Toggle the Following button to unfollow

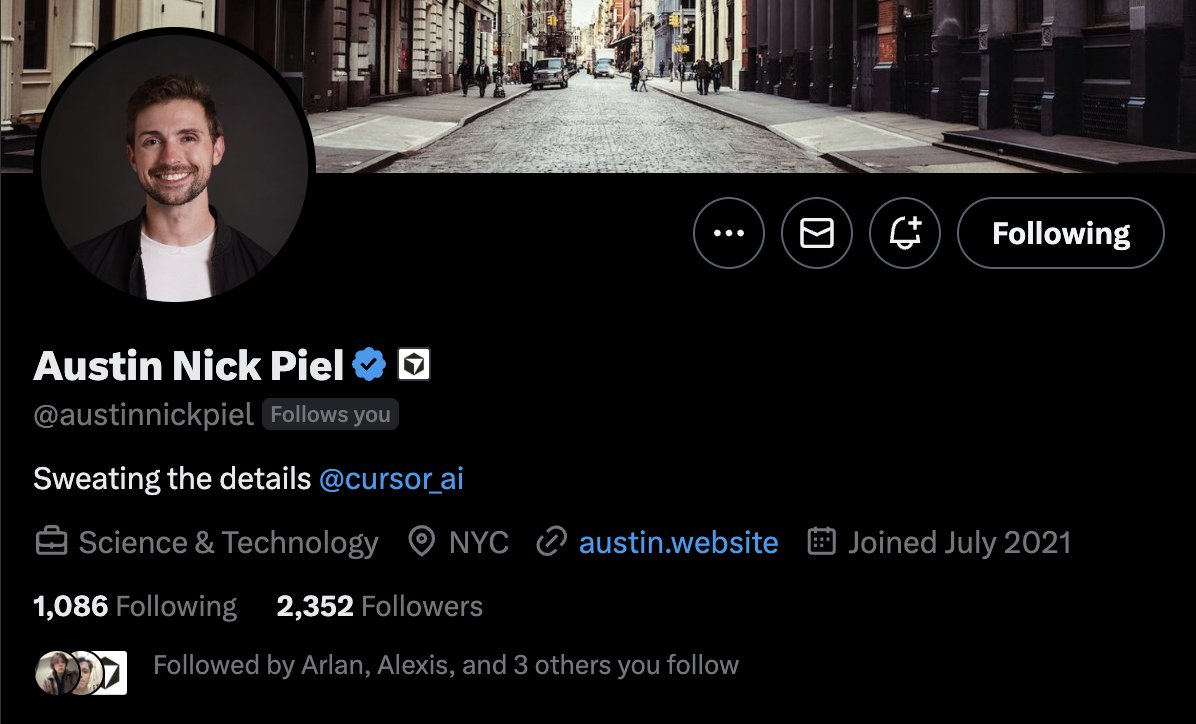click(1060, 233)
